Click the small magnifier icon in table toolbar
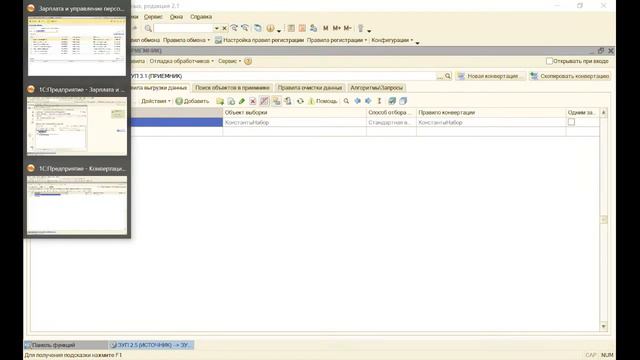640x360 pixels. [x=346, y=101]
